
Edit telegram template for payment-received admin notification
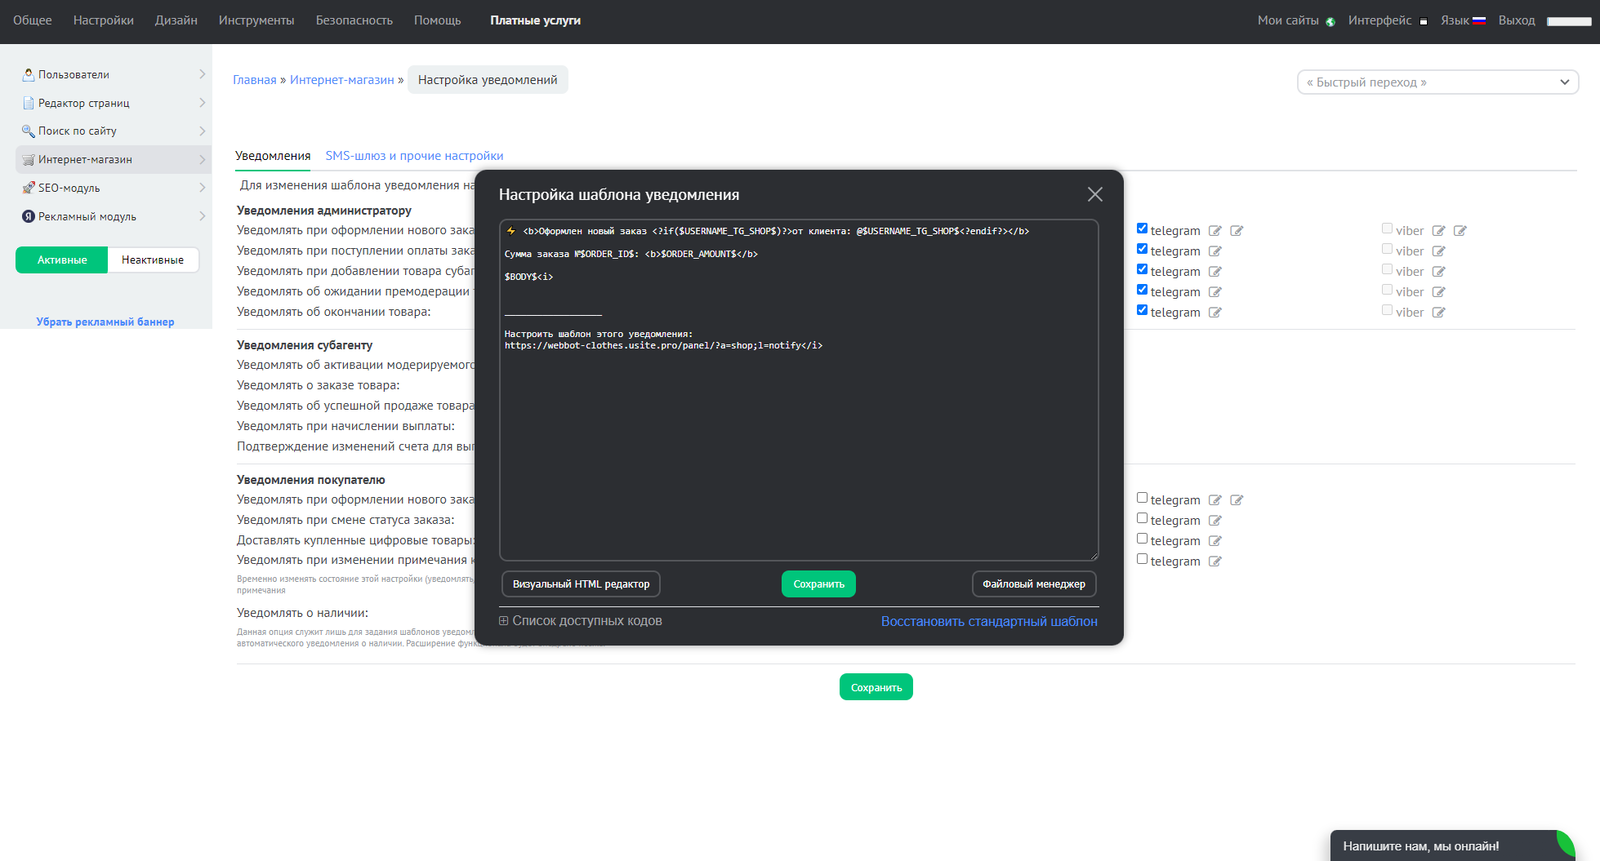coord(1215,251)
